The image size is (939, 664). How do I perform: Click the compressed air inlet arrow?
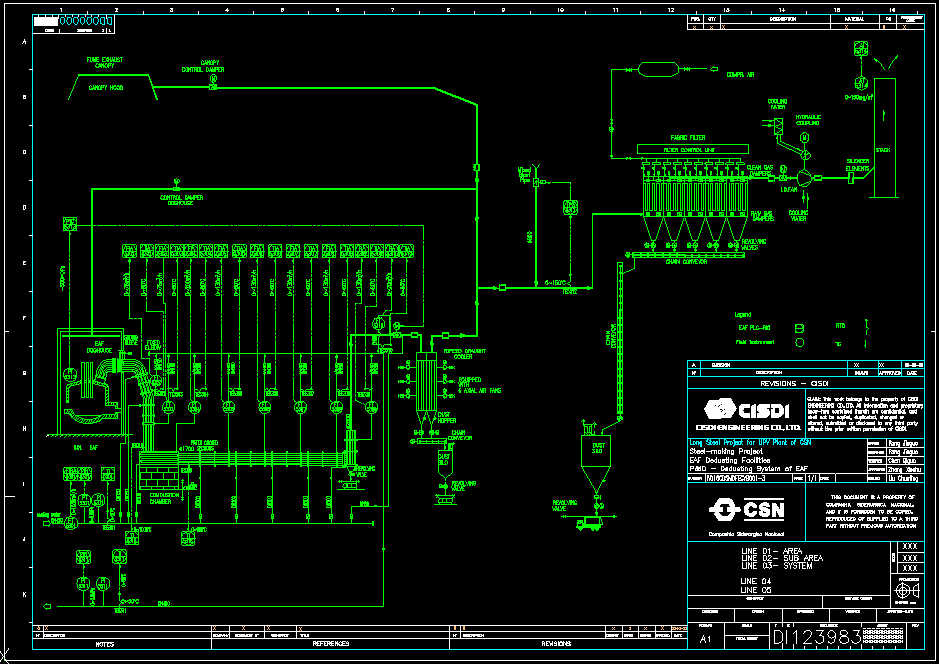pyautogui.click(x=713, y=69)
